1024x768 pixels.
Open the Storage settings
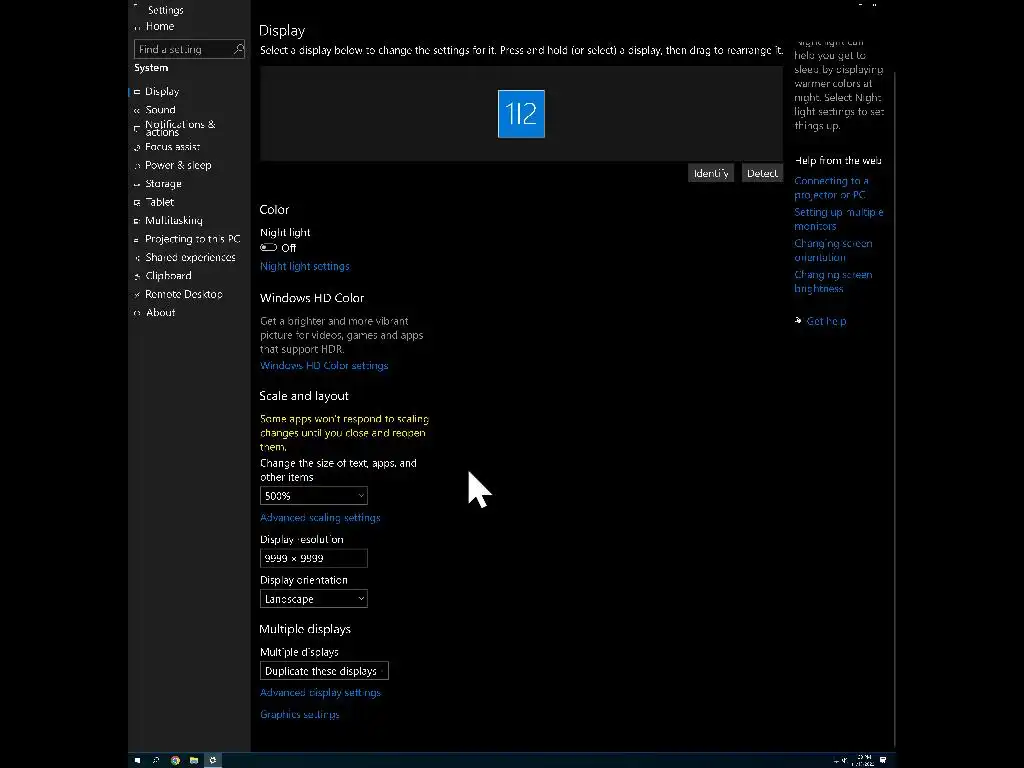click(163, 184)
